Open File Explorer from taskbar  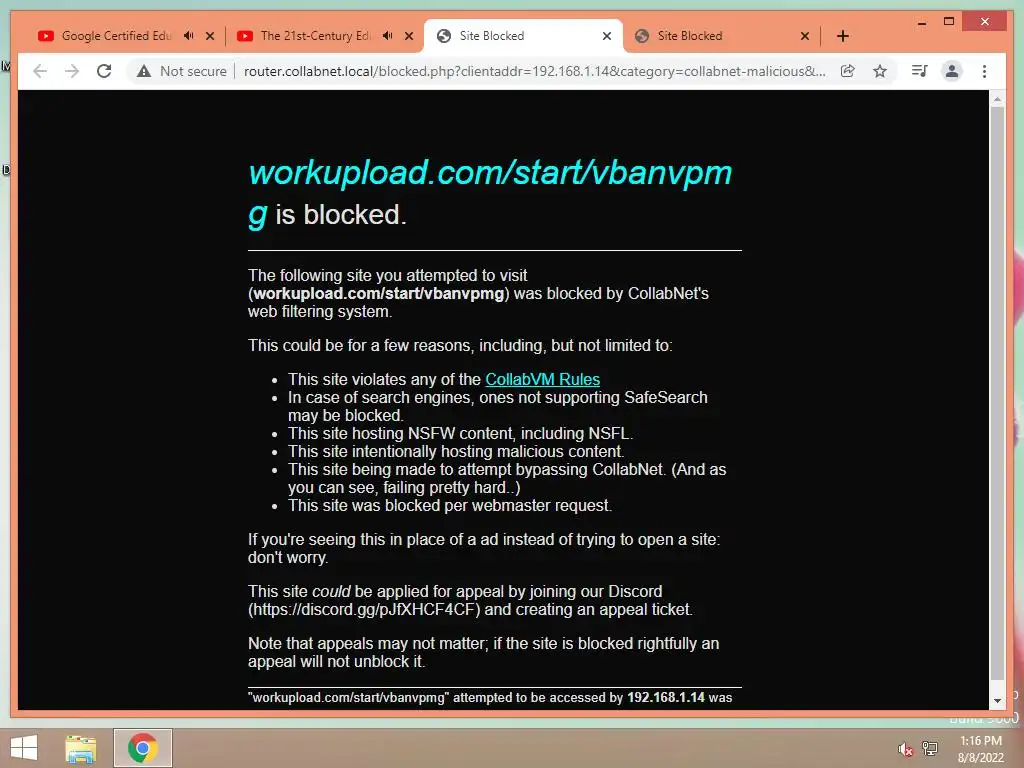click(80, 748)
